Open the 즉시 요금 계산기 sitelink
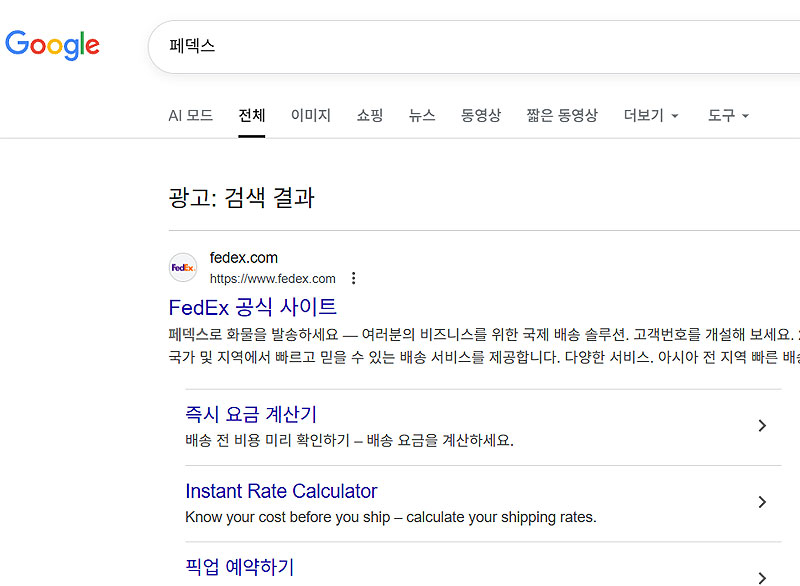Viewport: 800px width, 586px height. [x=251, y=414]
